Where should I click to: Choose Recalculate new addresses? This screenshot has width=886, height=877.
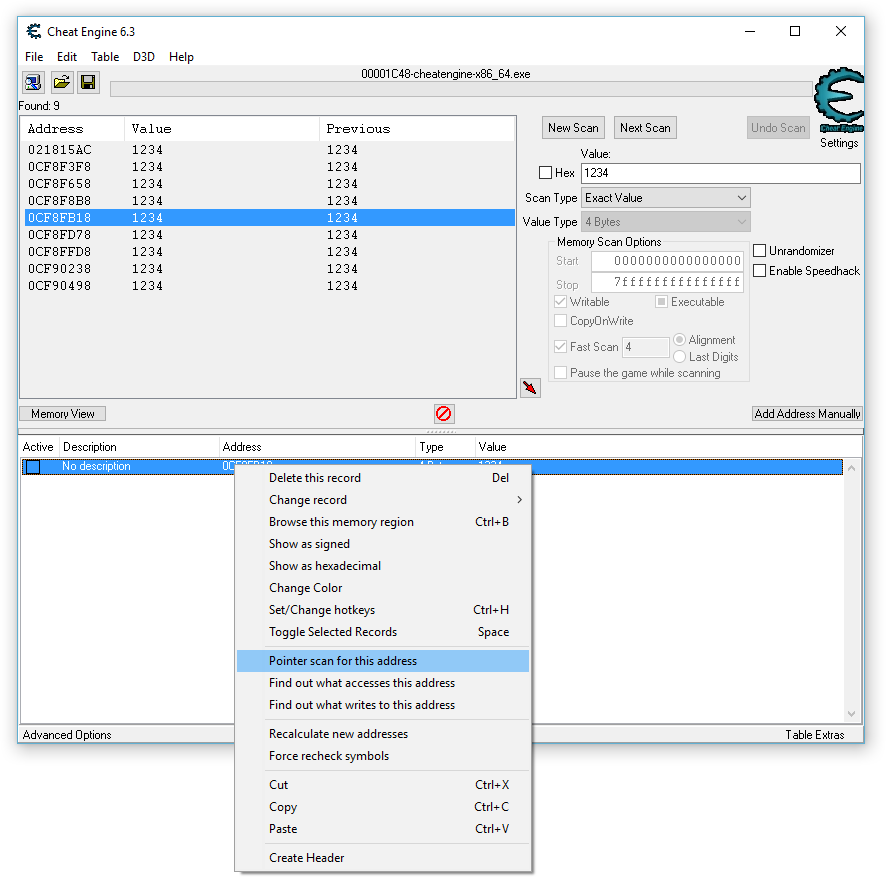point(383,733)
